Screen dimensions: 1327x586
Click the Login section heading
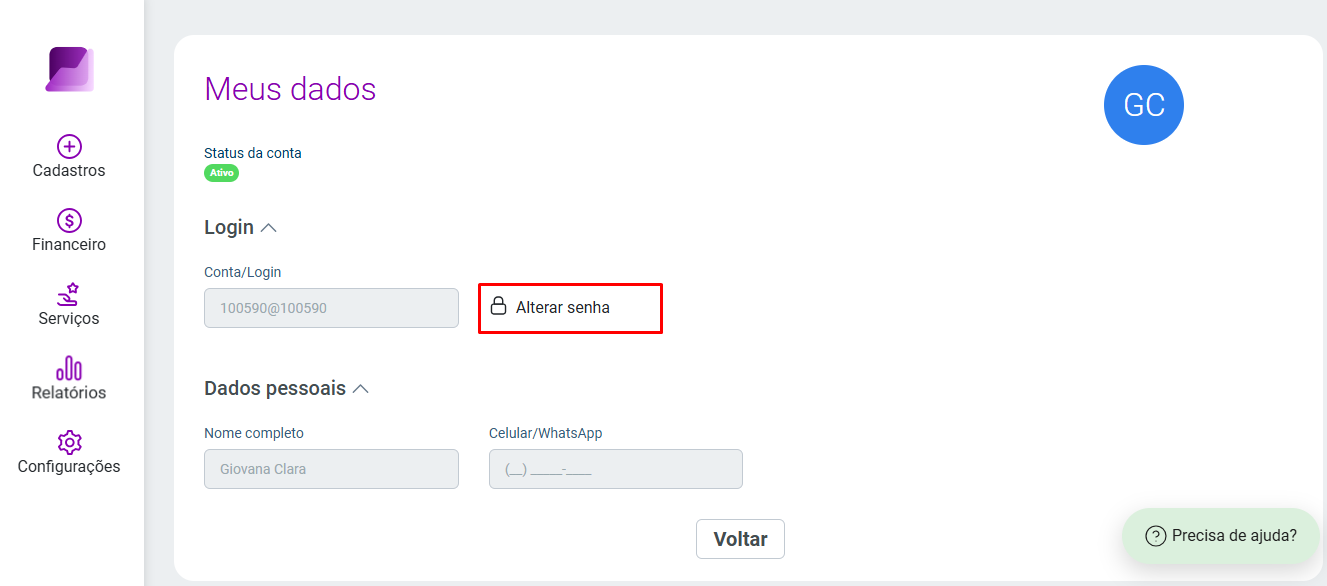(229, 227)
